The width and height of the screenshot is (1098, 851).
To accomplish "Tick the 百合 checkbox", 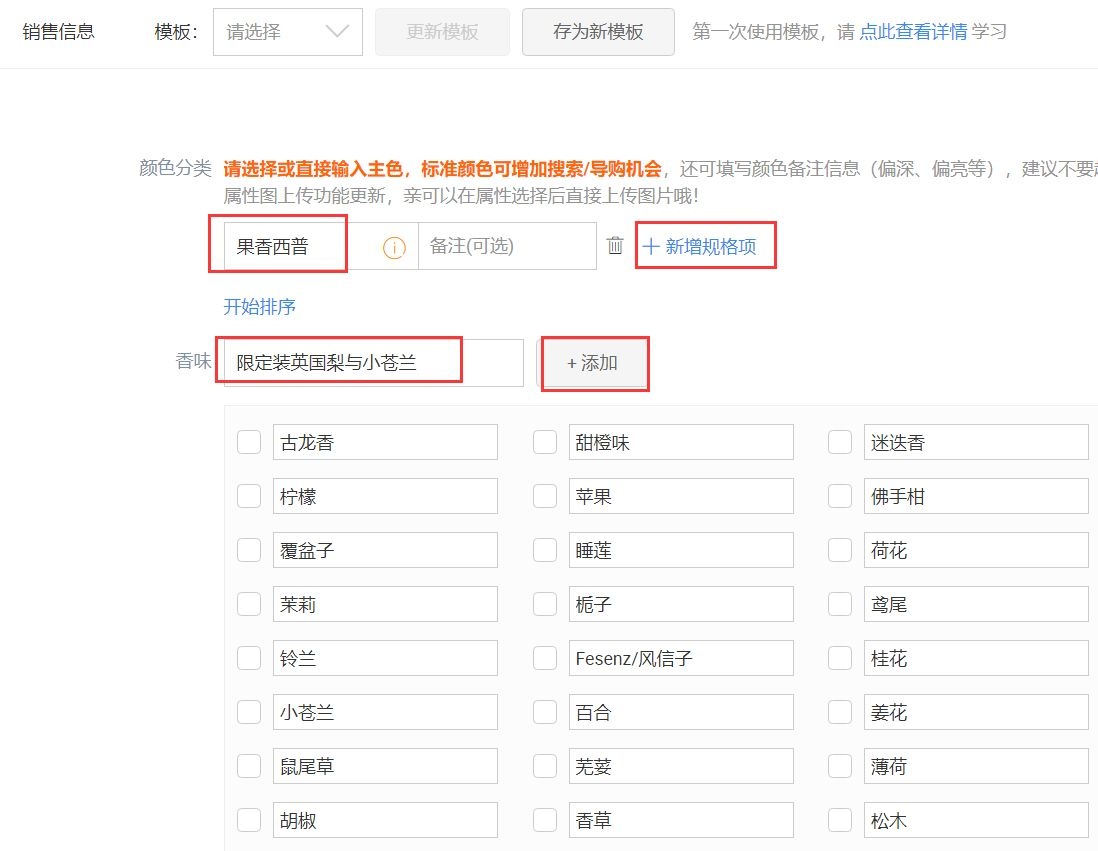I will pyautogui.click(x=545, y=712).
